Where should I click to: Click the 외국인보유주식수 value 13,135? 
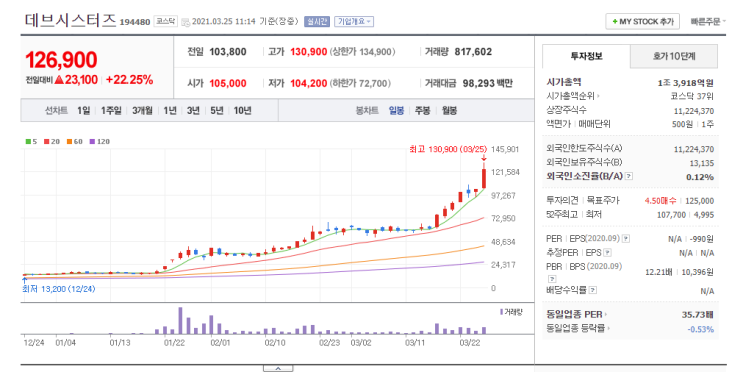[701, 163]
